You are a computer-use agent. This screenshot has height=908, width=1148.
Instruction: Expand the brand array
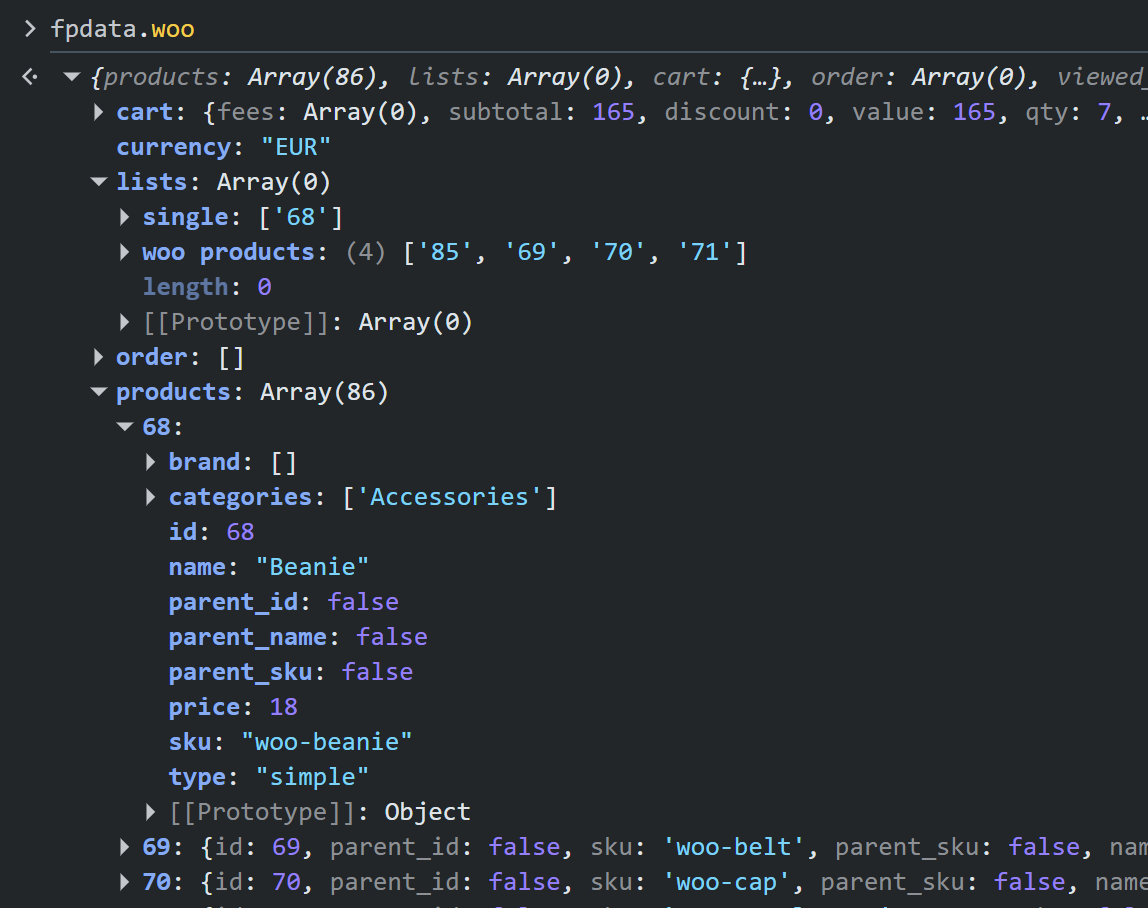(x=150, y=462)
